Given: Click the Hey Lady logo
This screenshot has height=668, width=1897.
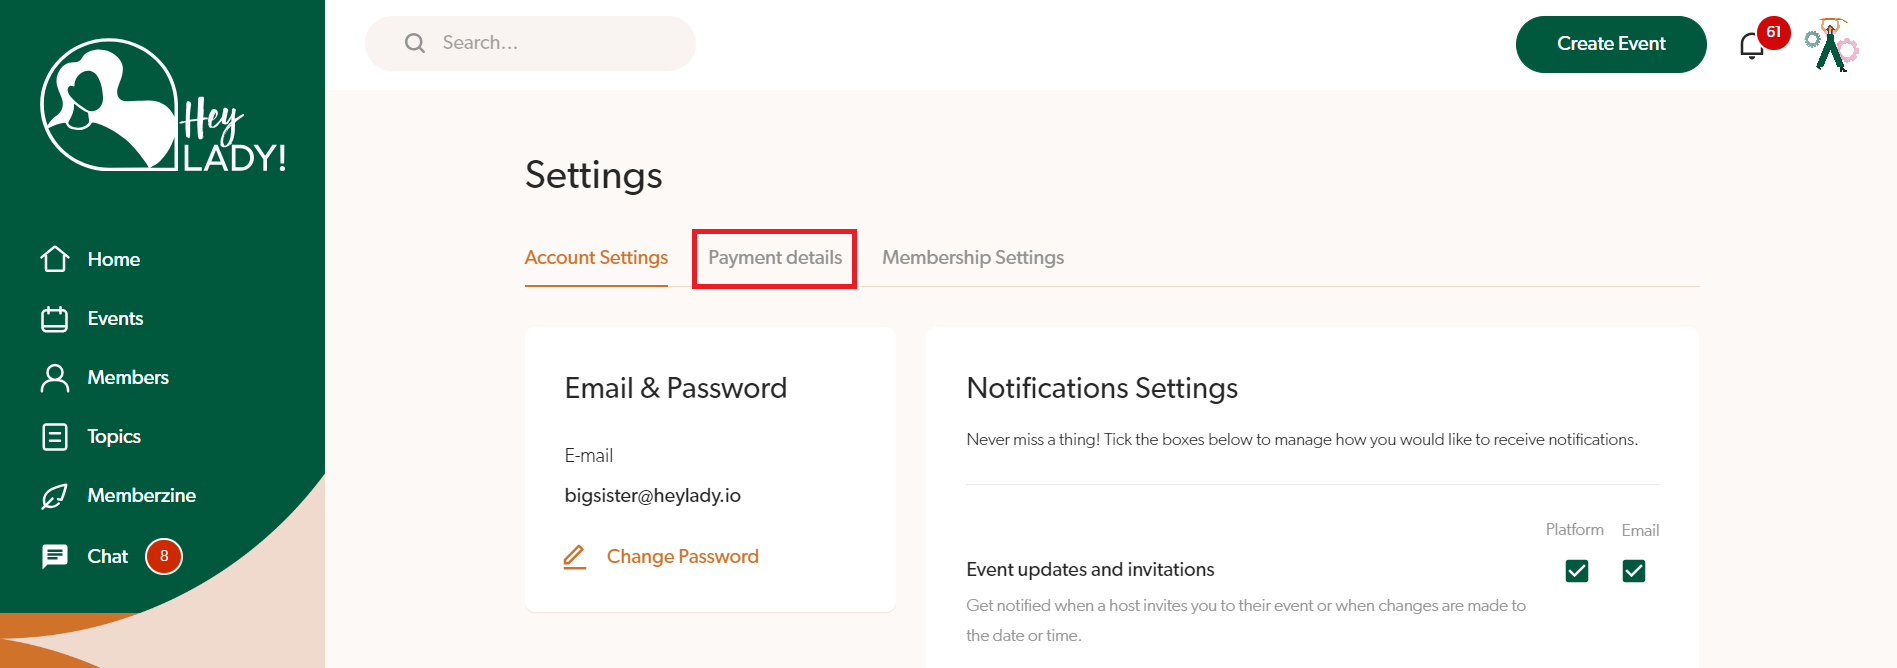Looking at the screenshot, I should [x=163, y=107].
